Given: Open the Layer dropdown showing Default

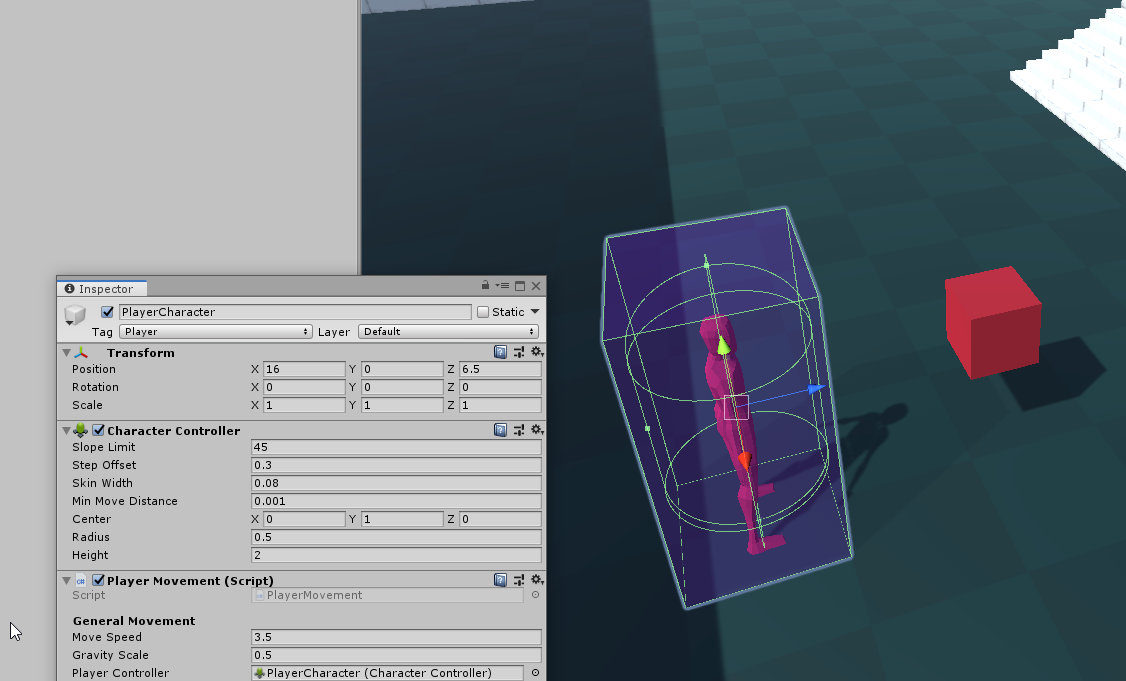Looking at the screenshot, I should tap(448, 331).
